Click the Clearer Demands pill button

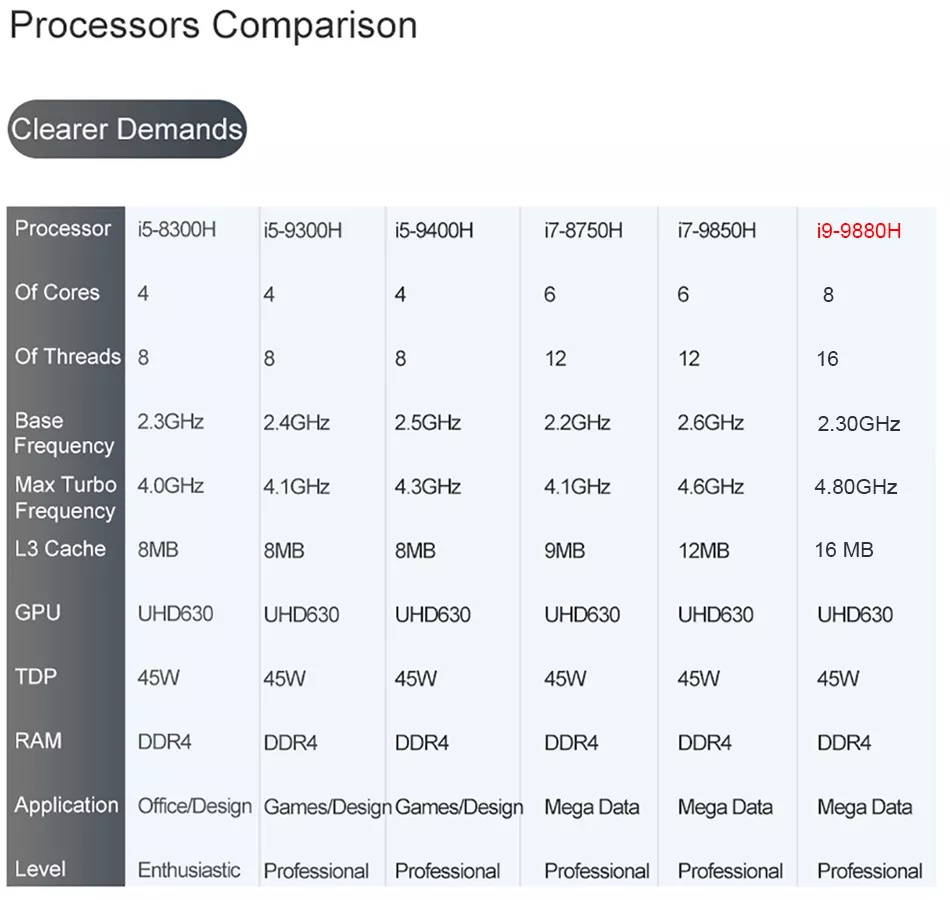pos(127,129)
